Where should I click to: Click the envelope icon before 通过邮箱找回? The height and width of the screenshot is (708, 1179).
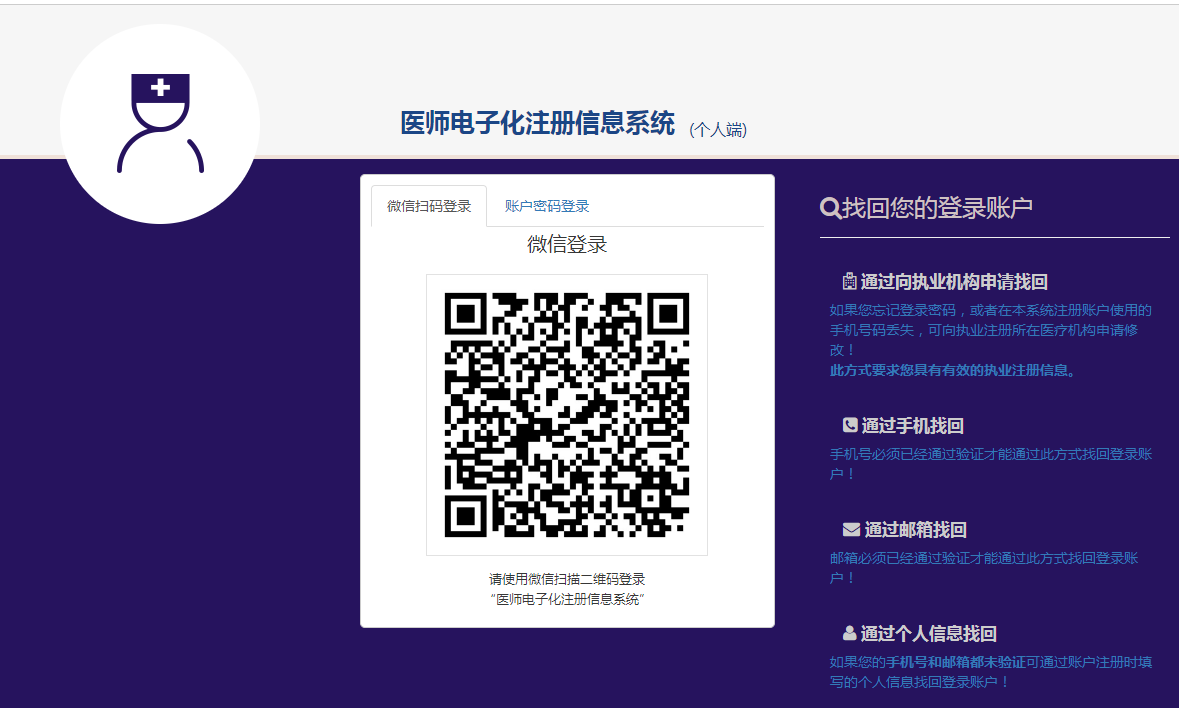[851, 530]
